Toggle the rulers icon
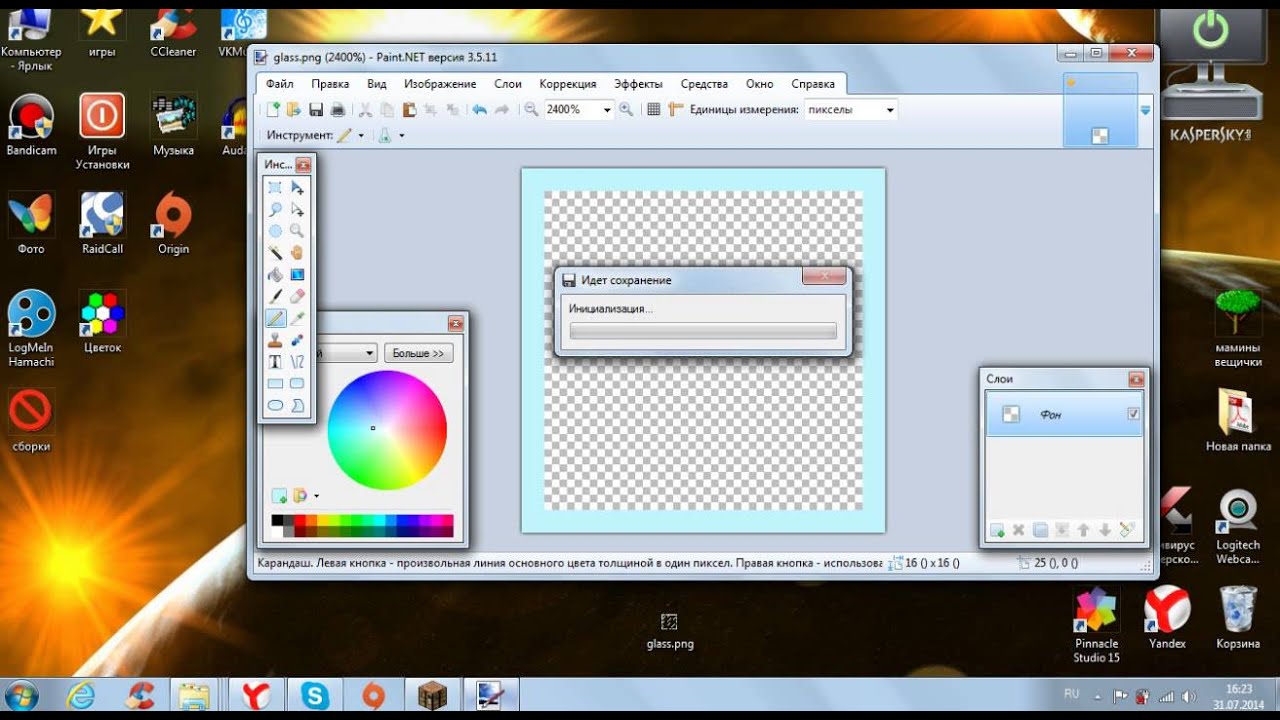Screen dimensions: 1280x720 [x=676, y=110]
